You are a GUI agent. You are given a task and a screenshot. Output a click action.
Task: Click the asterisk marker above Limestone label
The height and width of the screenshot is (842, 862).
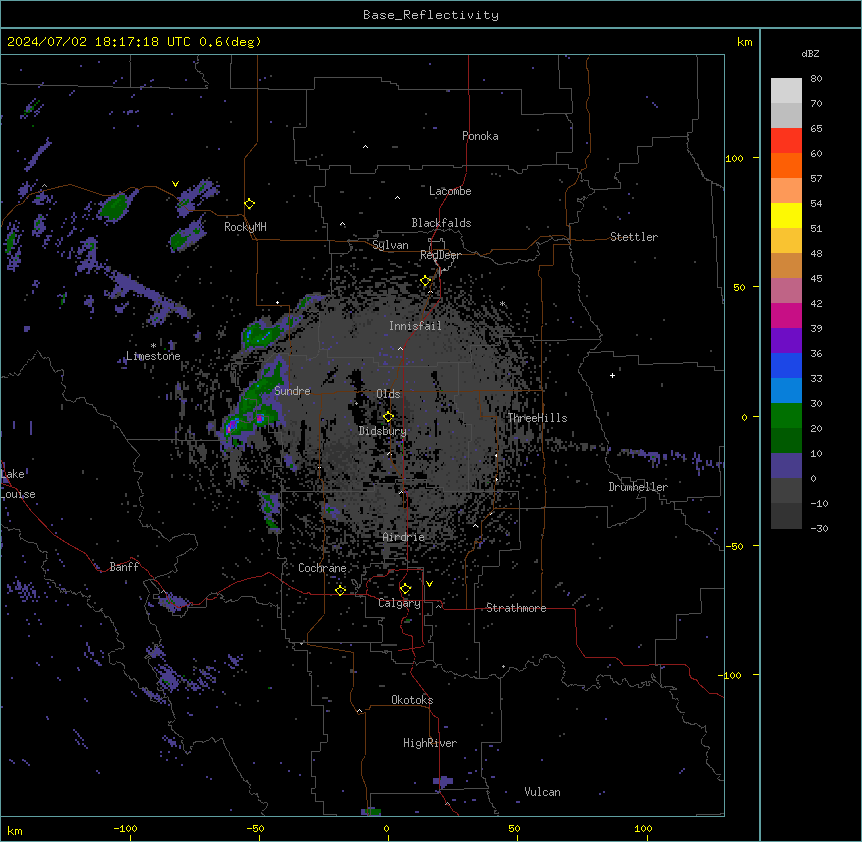click(x=153, y=345)
